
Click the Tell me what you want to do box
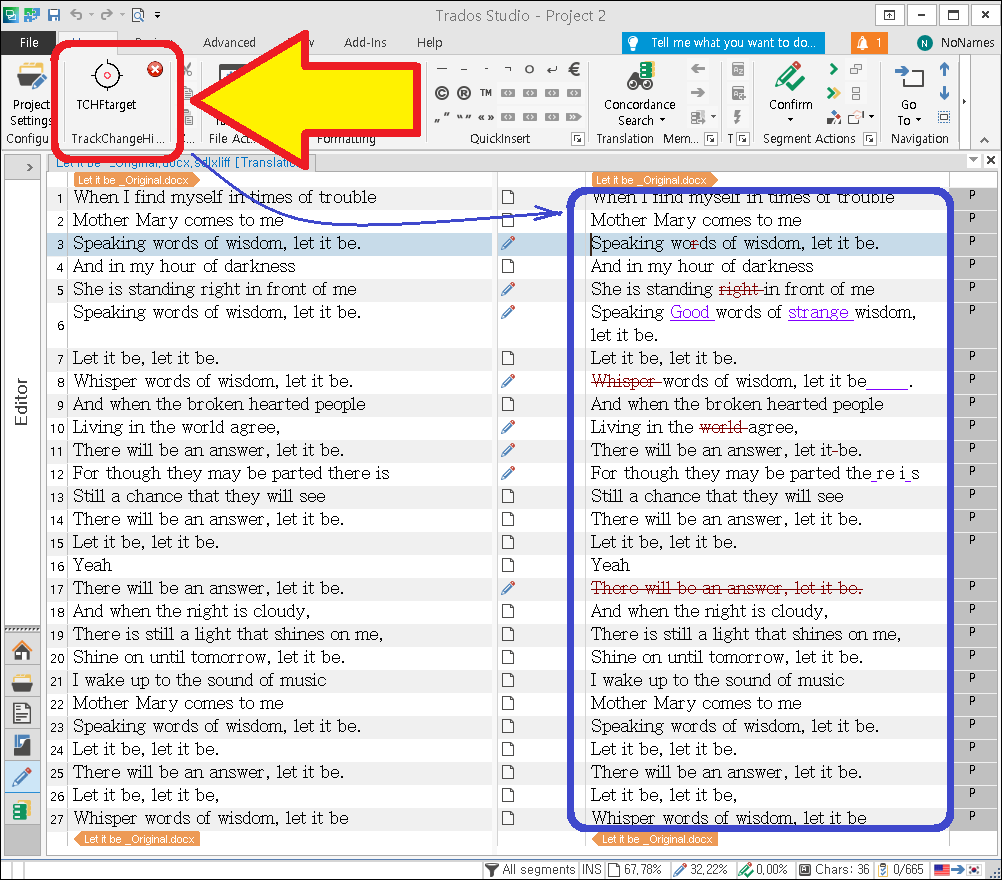pos(723,43)
